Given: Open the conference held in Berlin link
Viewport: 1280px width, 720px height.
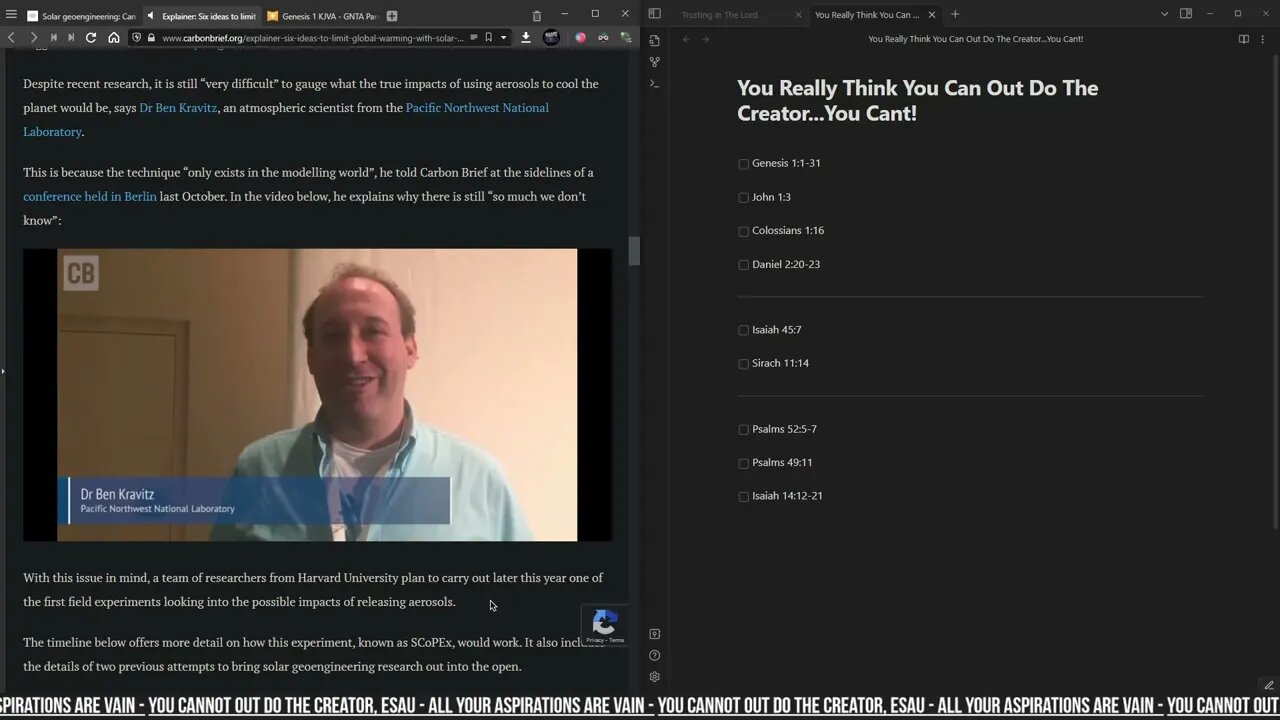Looking at the screenshot, I should point(90,196).
